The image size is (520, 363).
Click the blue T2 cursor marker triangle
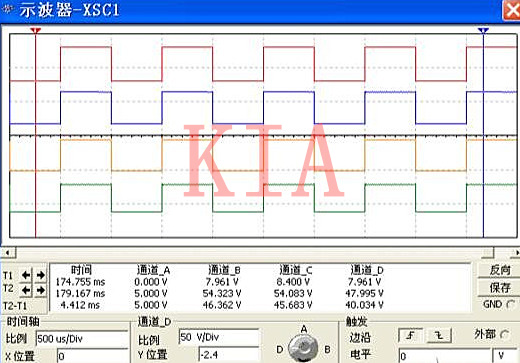point(483,31)
